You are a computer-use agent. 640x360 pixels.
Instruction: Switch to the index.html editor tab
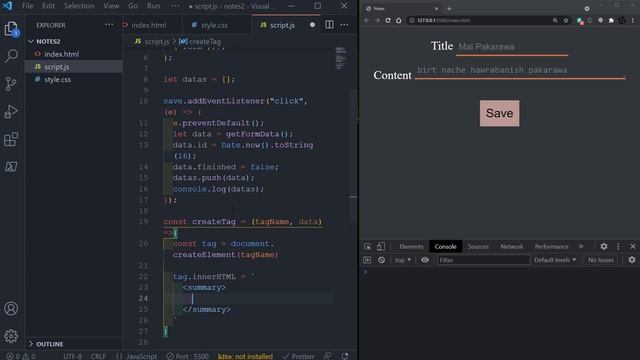click(149, 25)
